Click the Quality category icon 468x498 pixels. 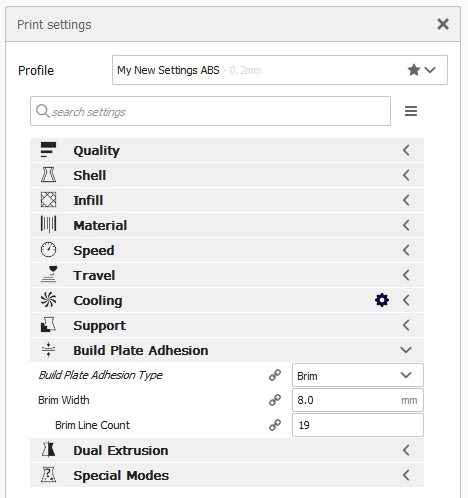pos(48,150)
